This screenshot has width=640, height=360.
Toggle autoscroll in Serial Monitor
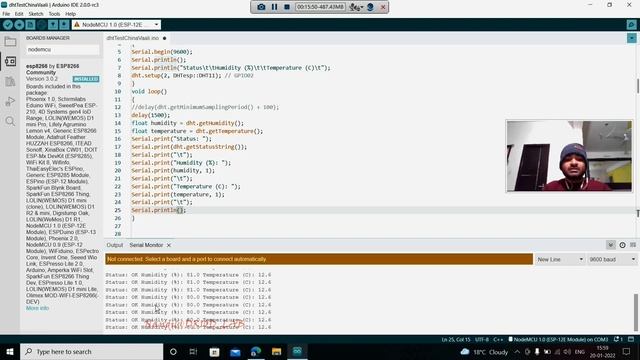point(611,245)
